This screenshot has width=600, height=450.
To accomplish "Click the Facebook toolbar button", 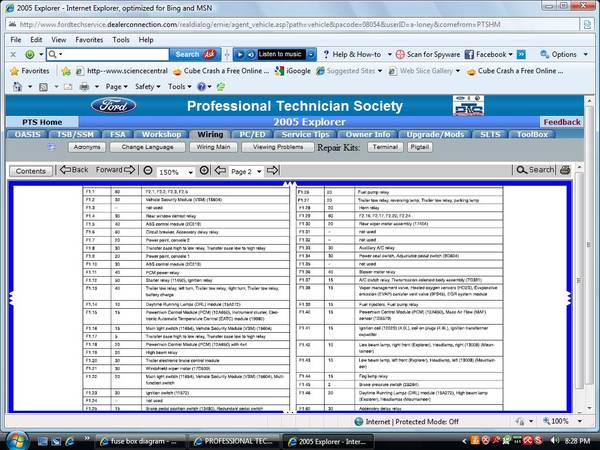I will point(488,54).
